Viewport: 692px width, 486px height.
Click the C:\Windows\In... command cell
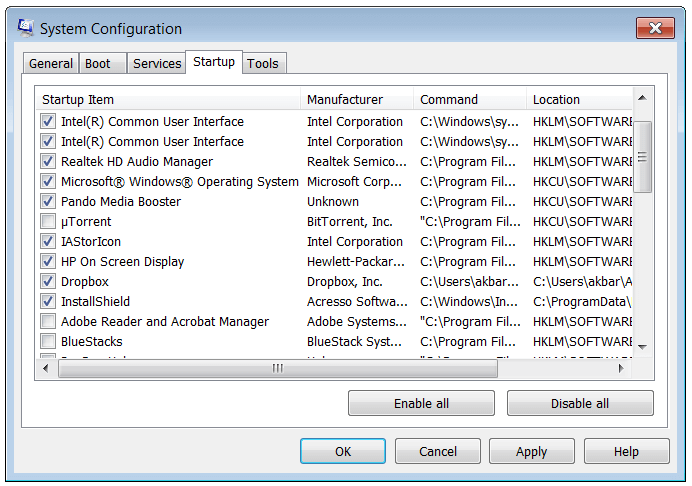point(469,301)
